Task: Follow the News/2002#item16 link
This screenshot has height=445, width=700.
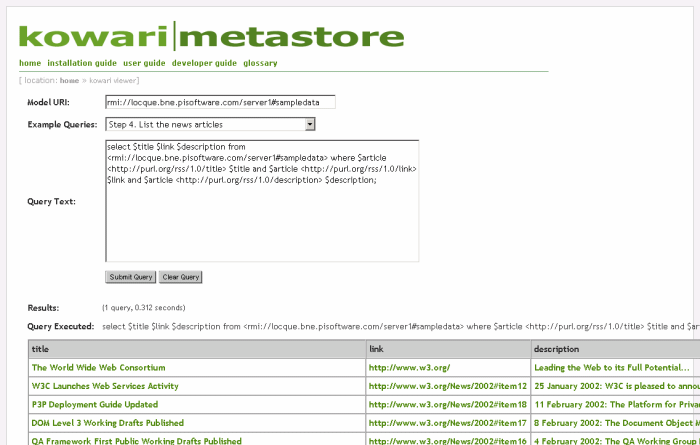Action: click(448, 441)
